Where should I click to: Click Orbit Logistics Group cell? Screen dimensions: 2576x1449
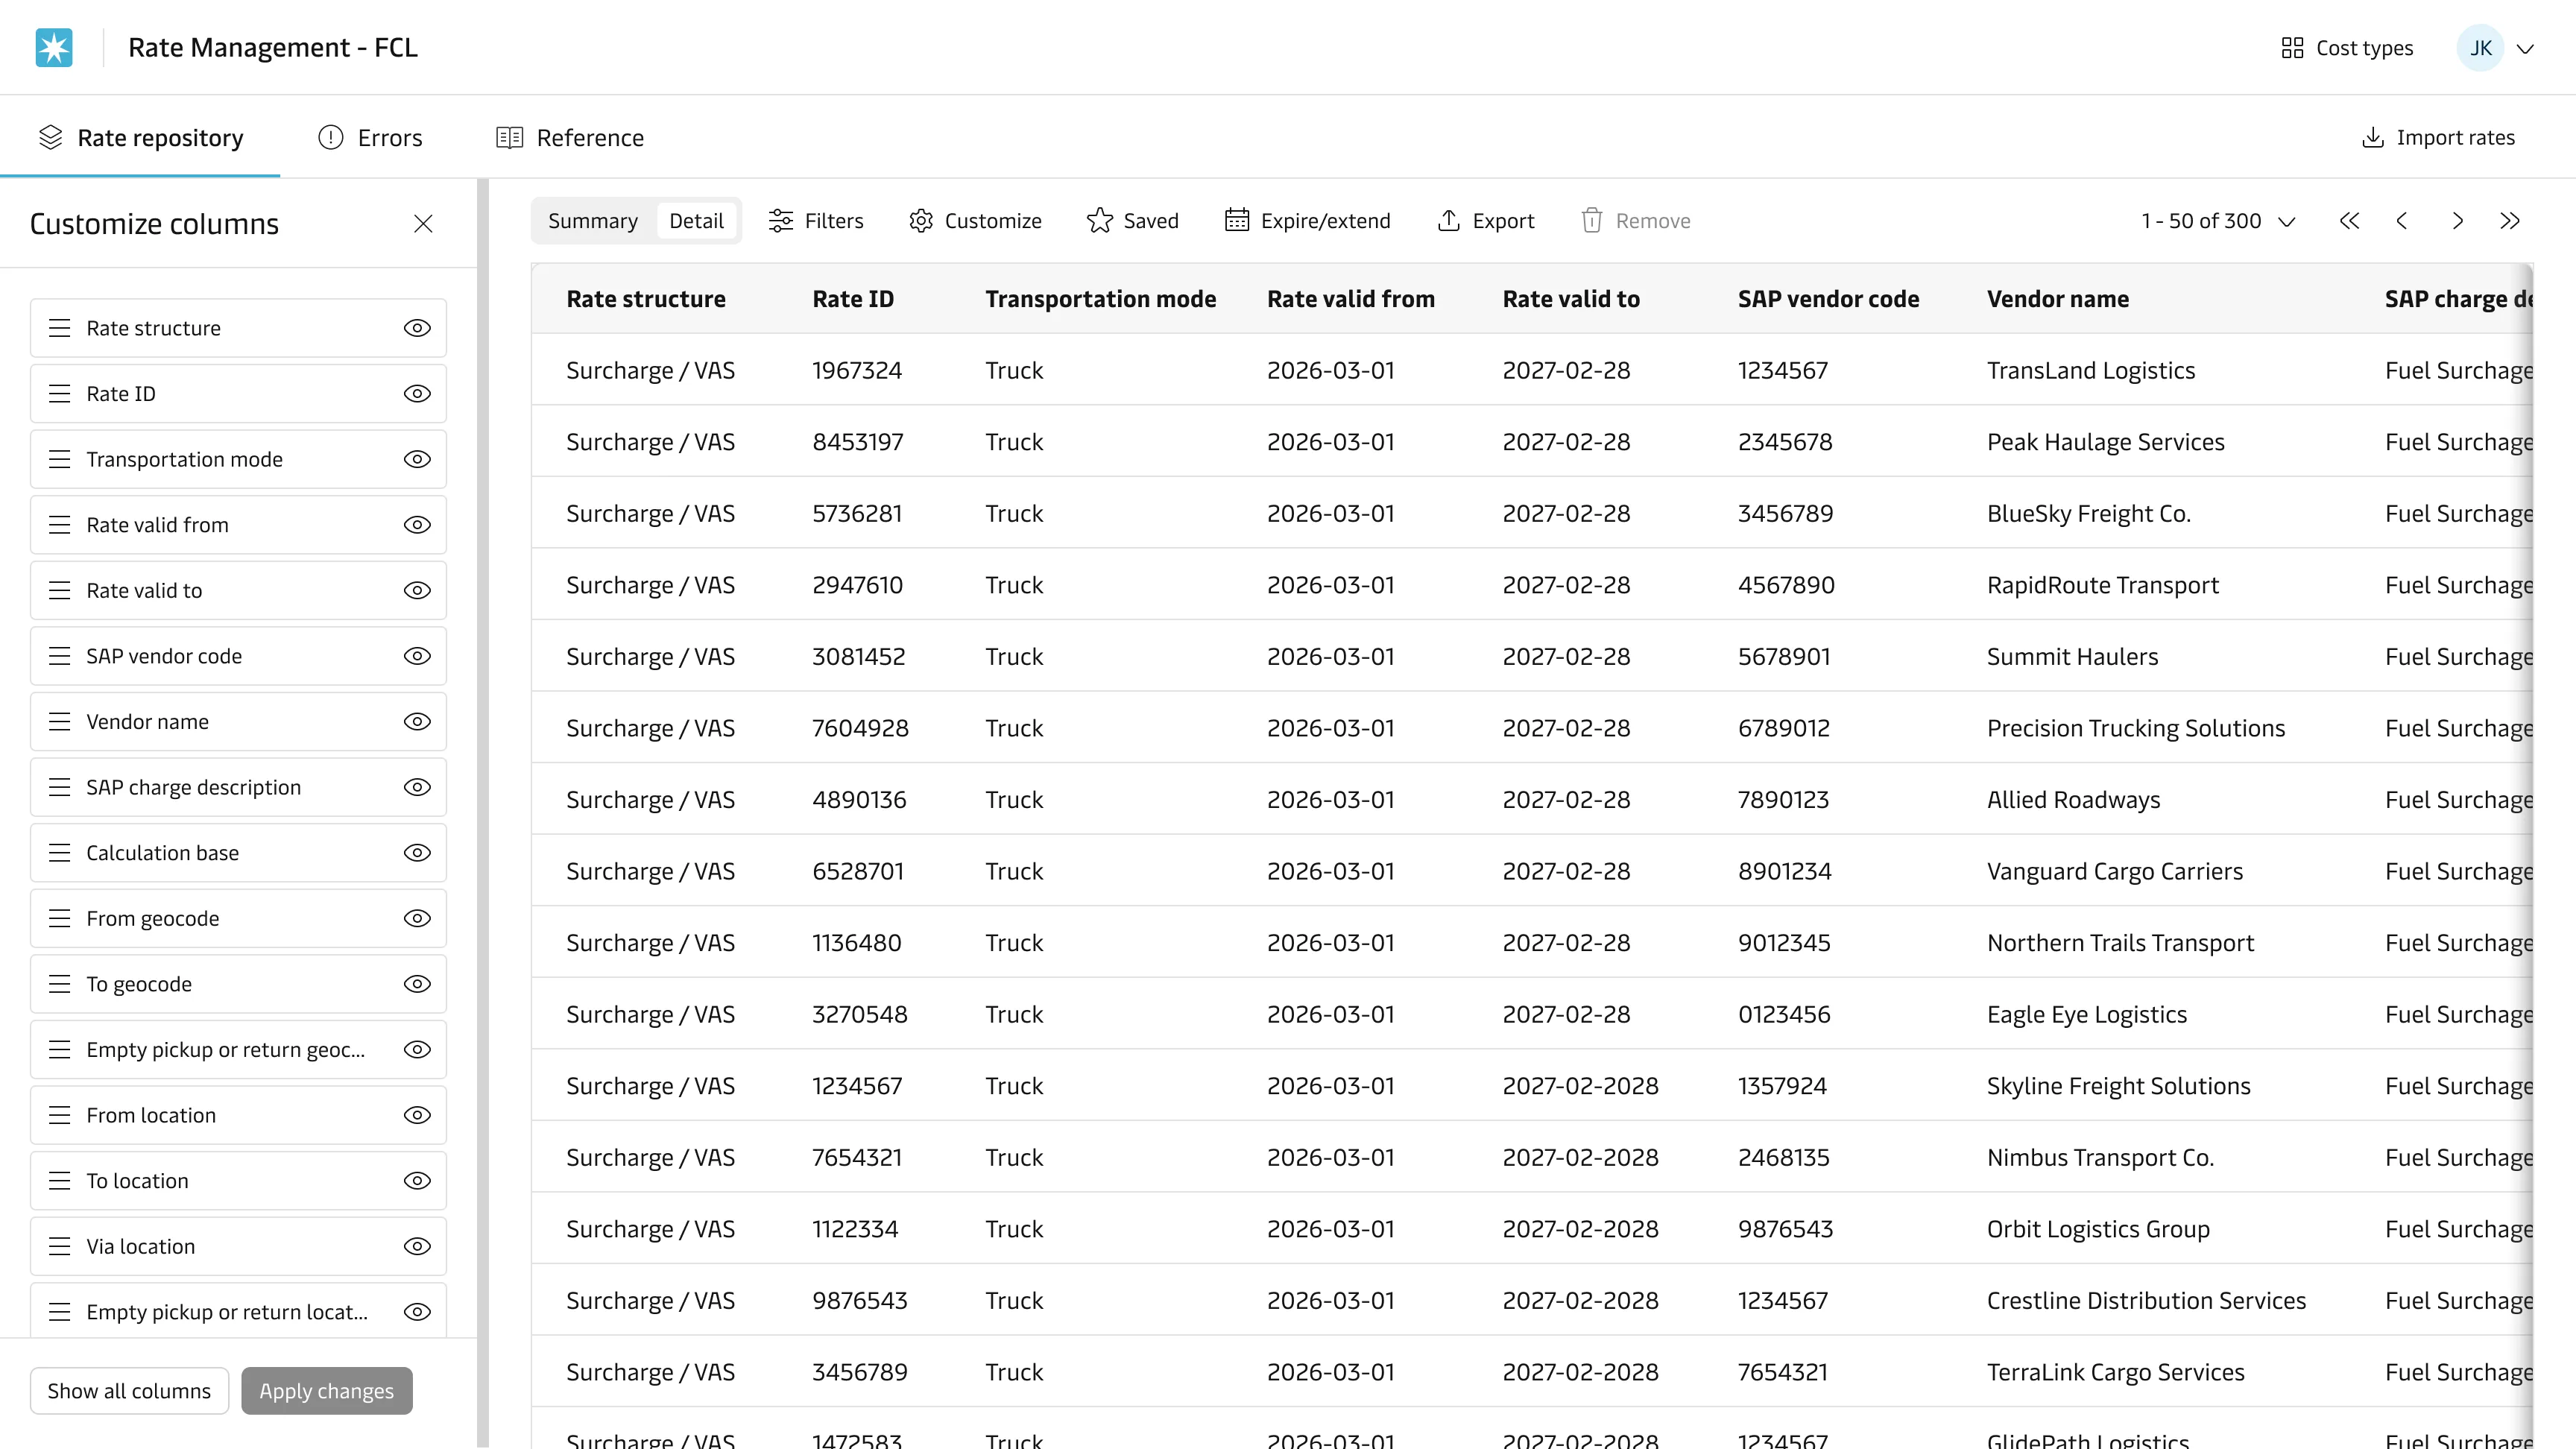[2098, 1229]
